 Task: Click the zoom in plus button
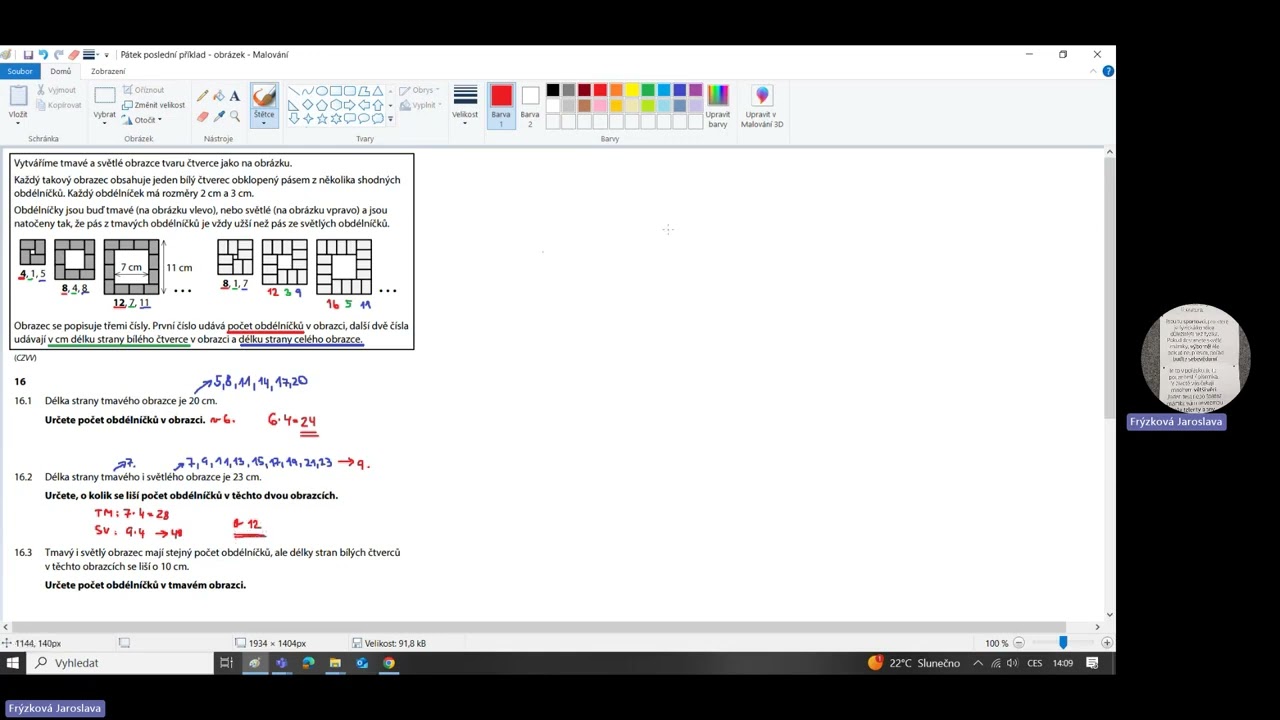tap(1105, 643)
